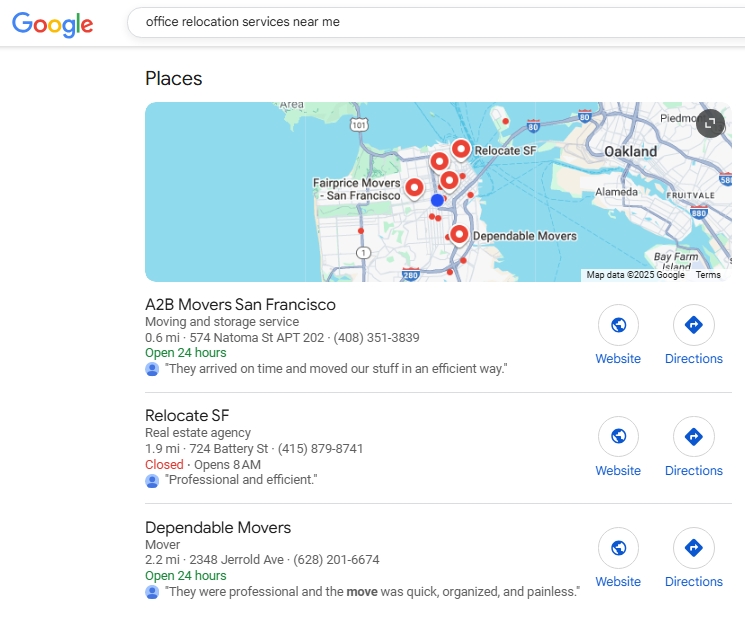Open the A2B Movers website globe icon
This screenshot has height=621, width=745.
[618, 325]
